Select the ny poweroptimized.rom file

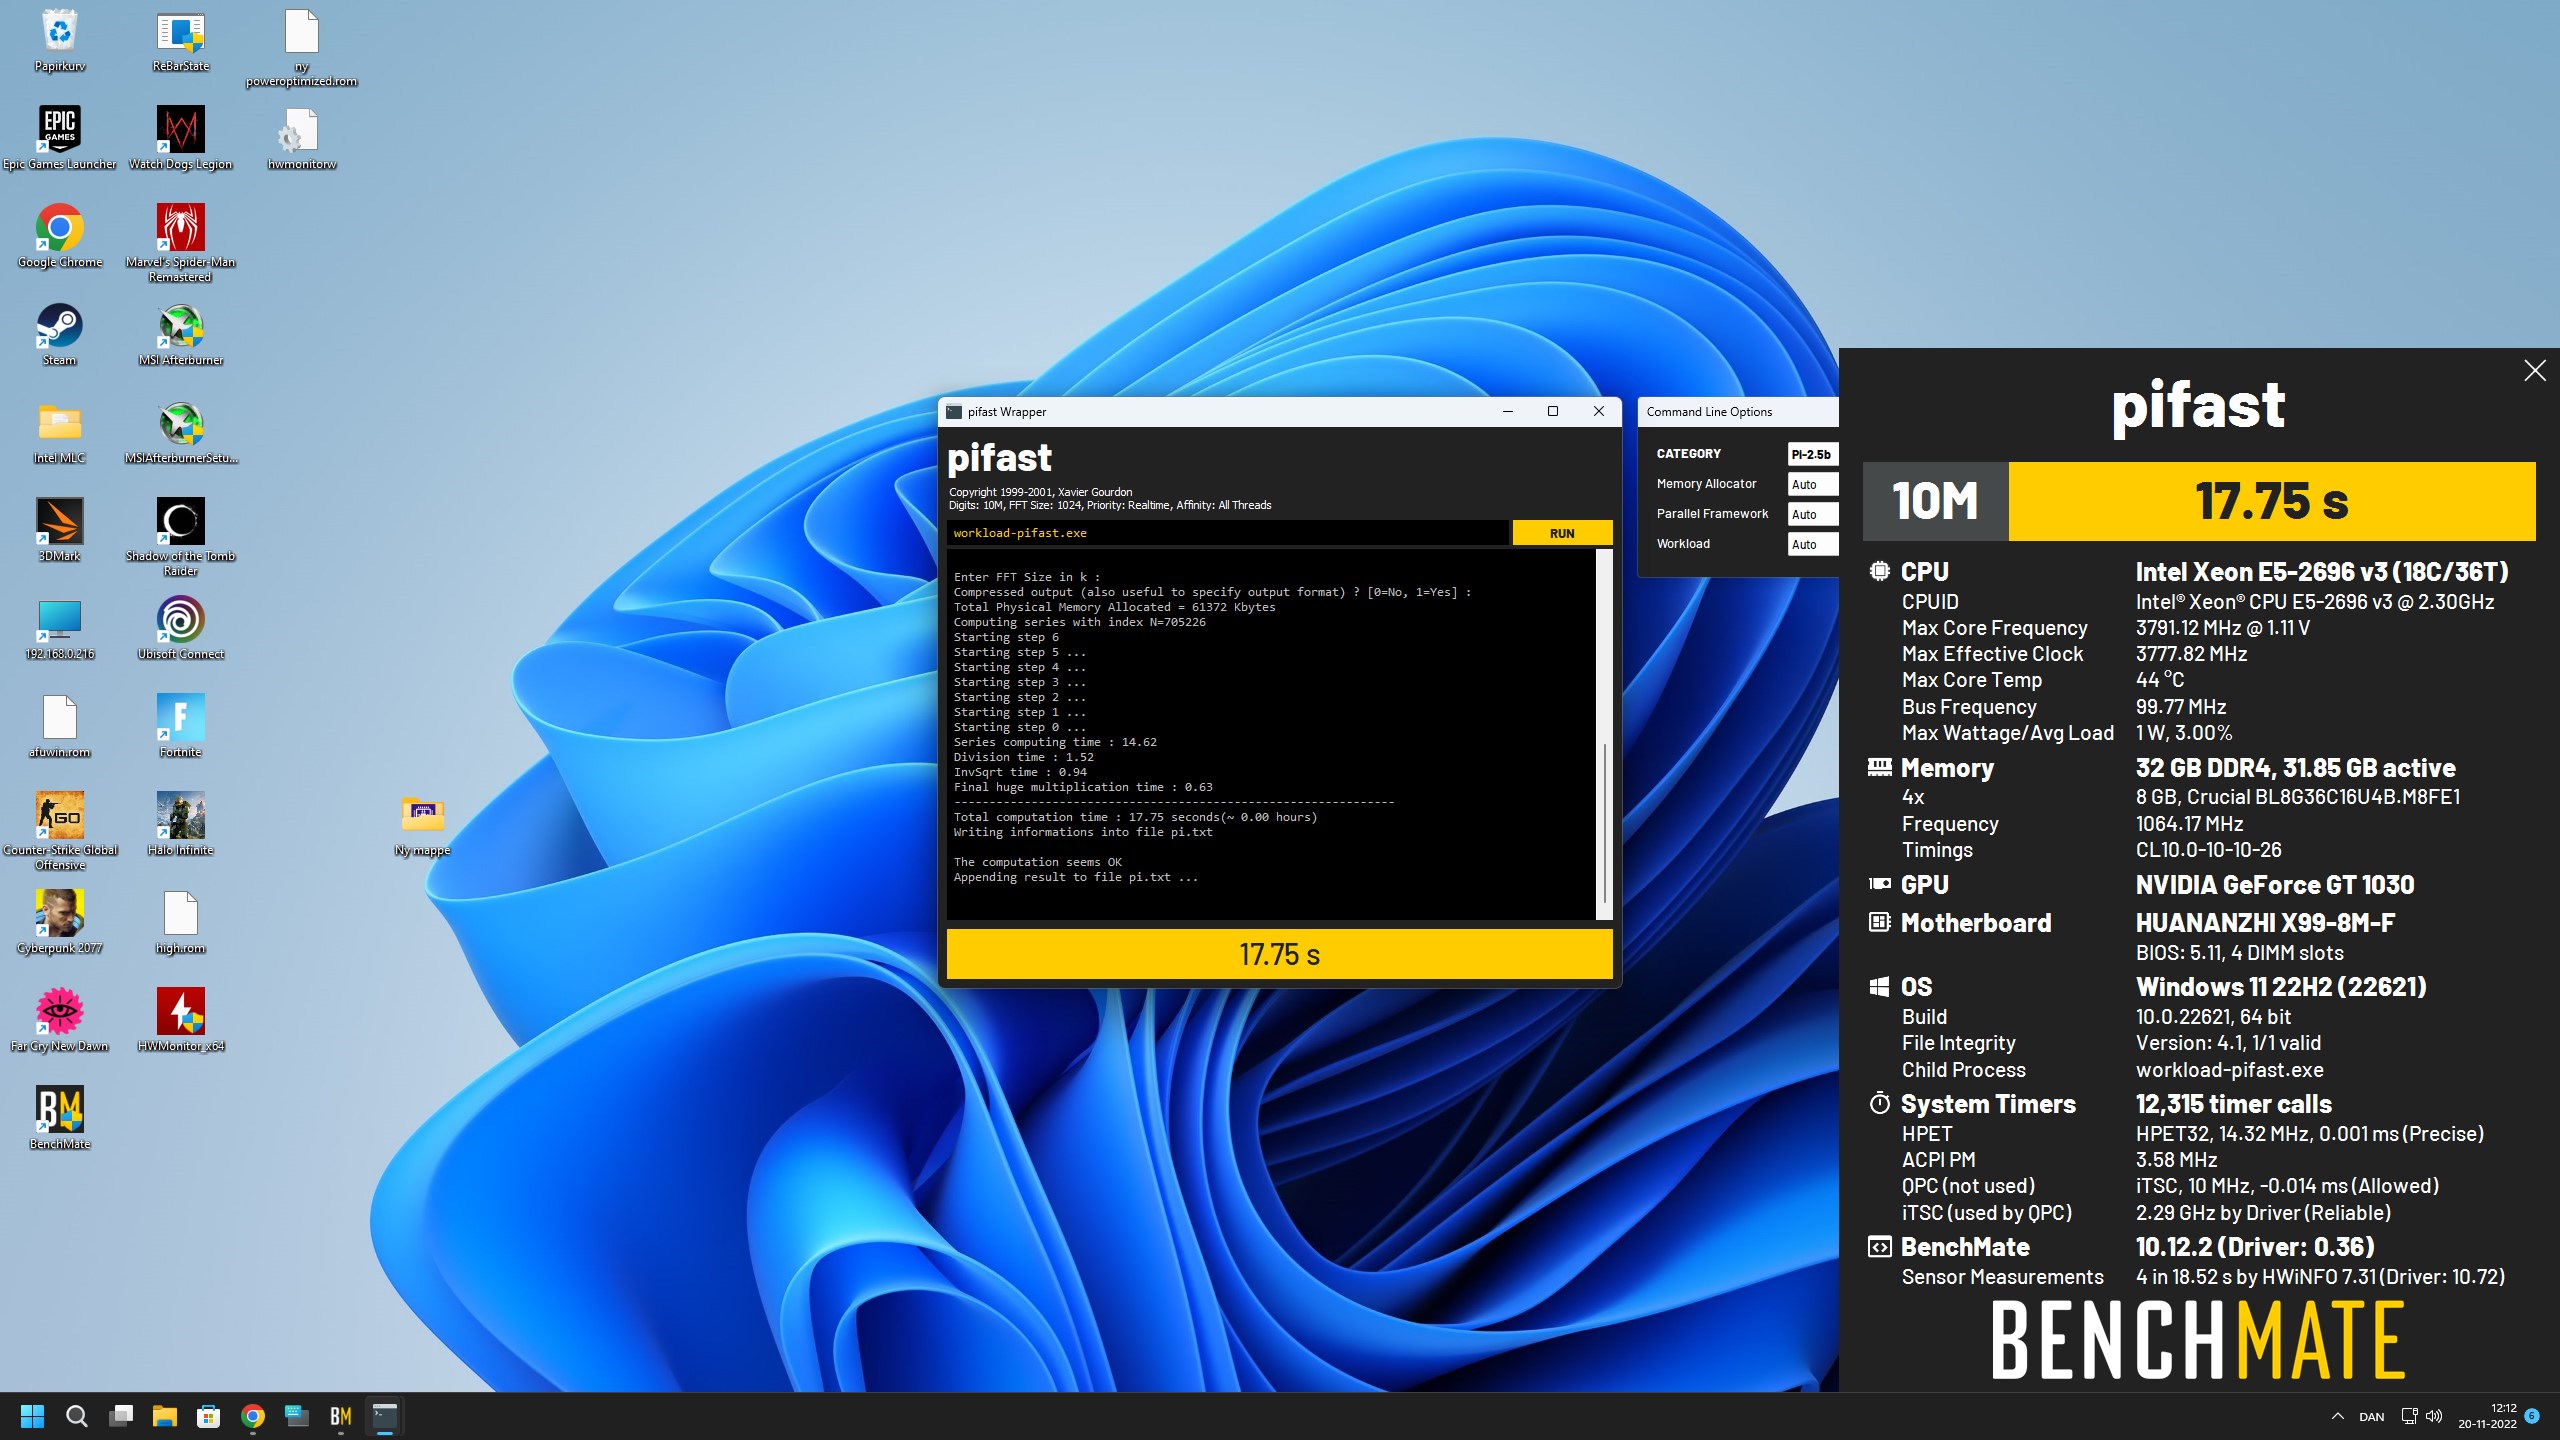[301, 48]
